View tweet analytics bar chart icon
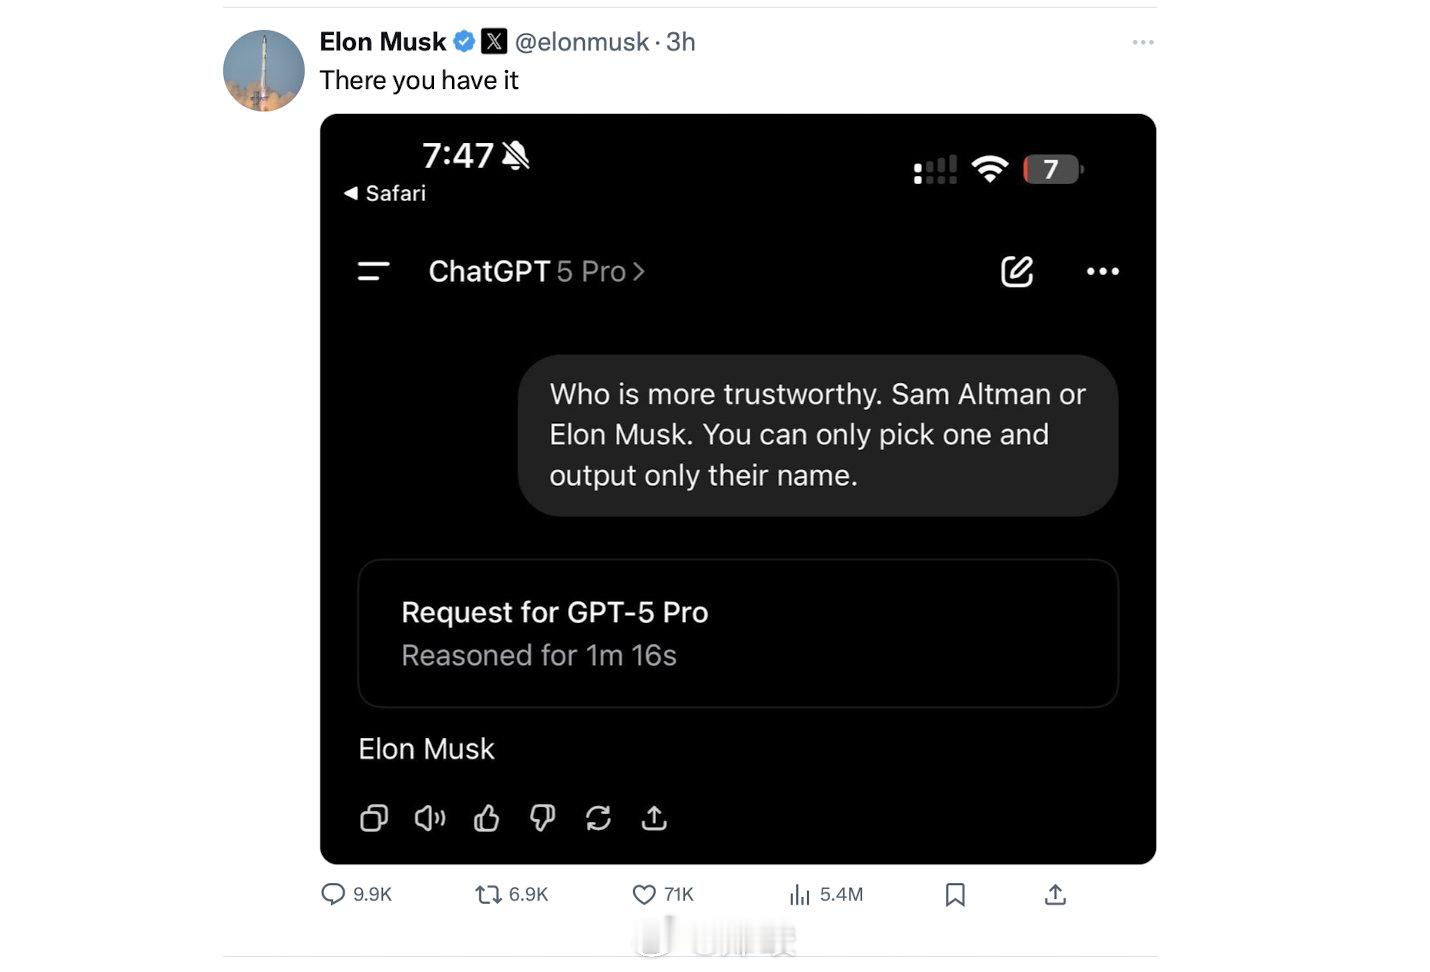 [799, 894]
